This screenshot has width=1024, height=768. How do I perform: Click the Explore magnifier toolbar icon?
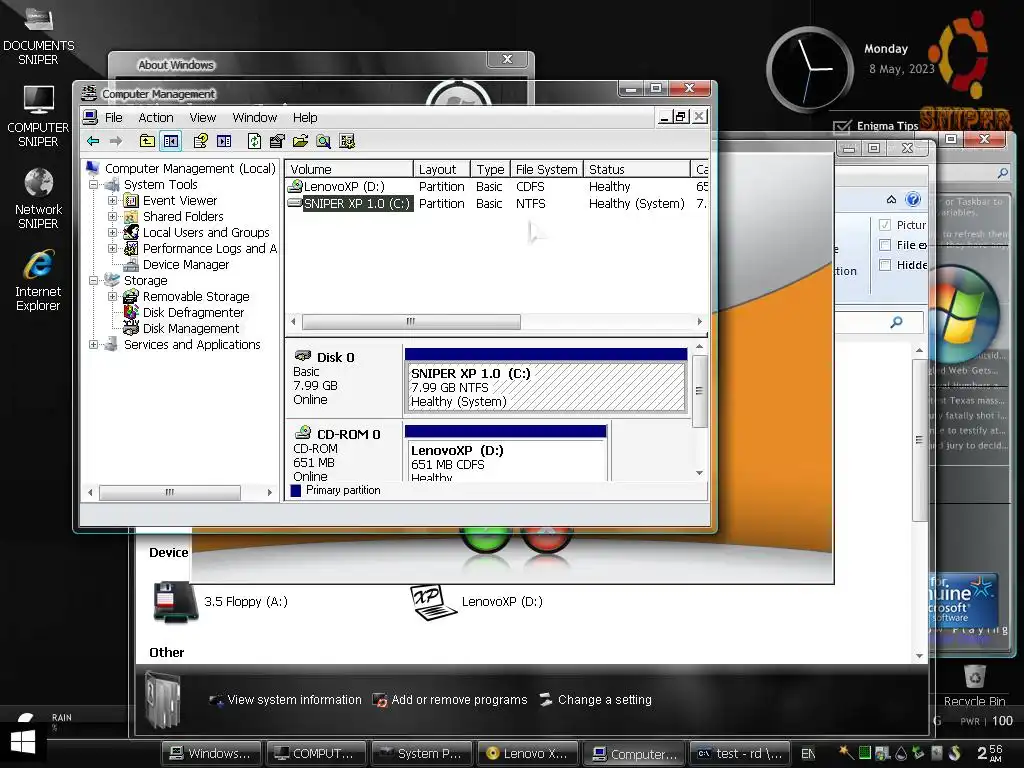323,141
